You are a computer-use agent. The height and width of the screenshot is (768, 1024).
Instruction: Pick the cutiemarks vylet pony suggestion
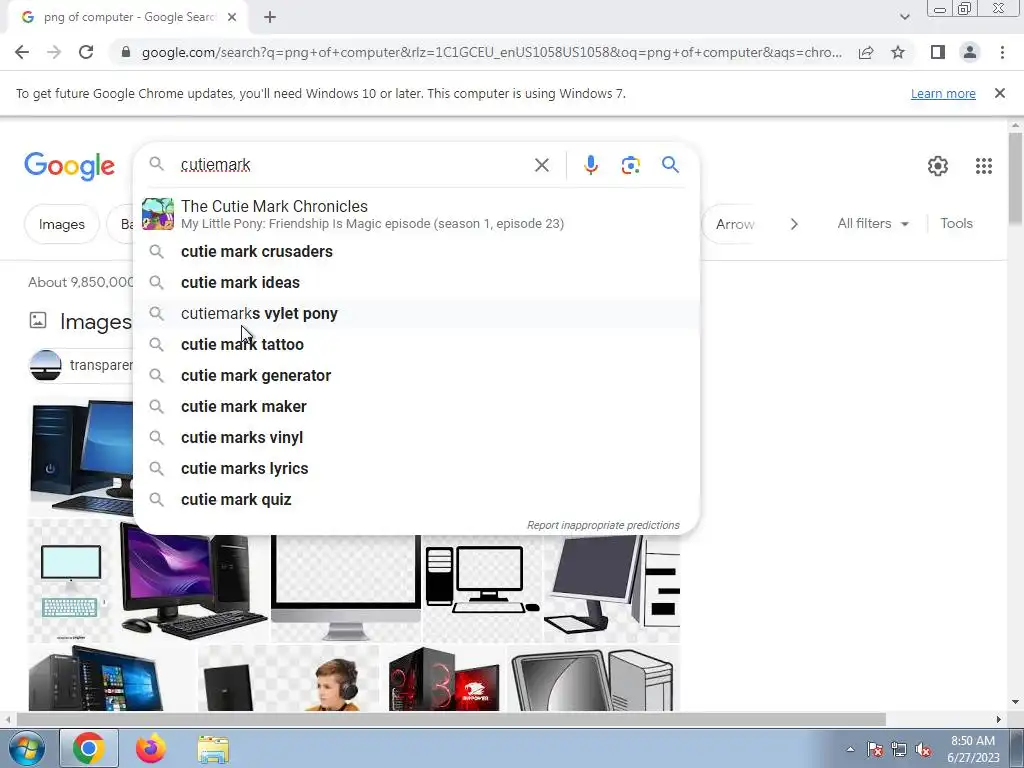pos(416,313)
